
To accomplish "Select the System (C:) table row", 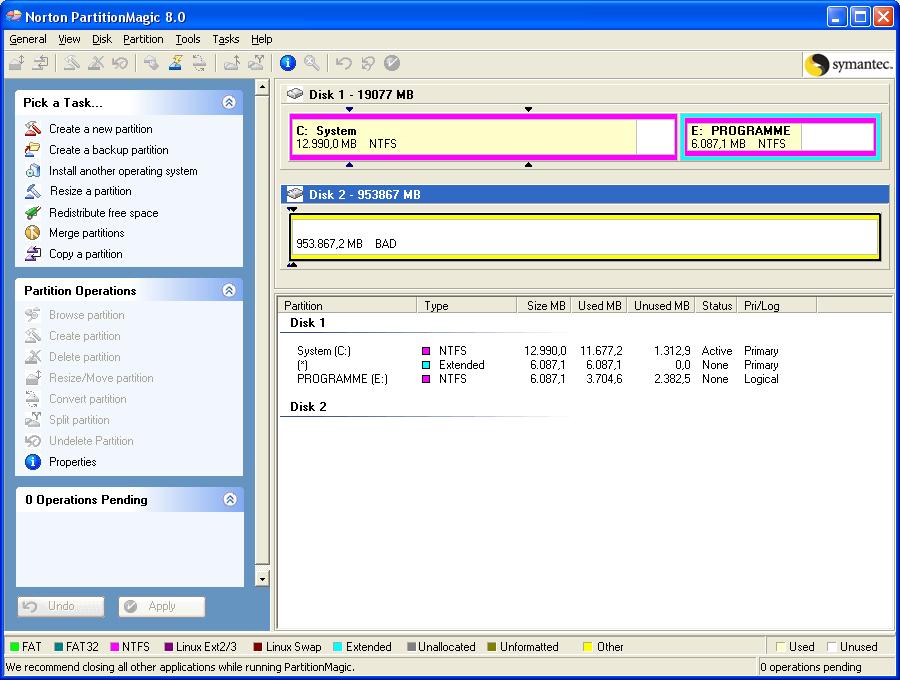I will click(537, 351).
